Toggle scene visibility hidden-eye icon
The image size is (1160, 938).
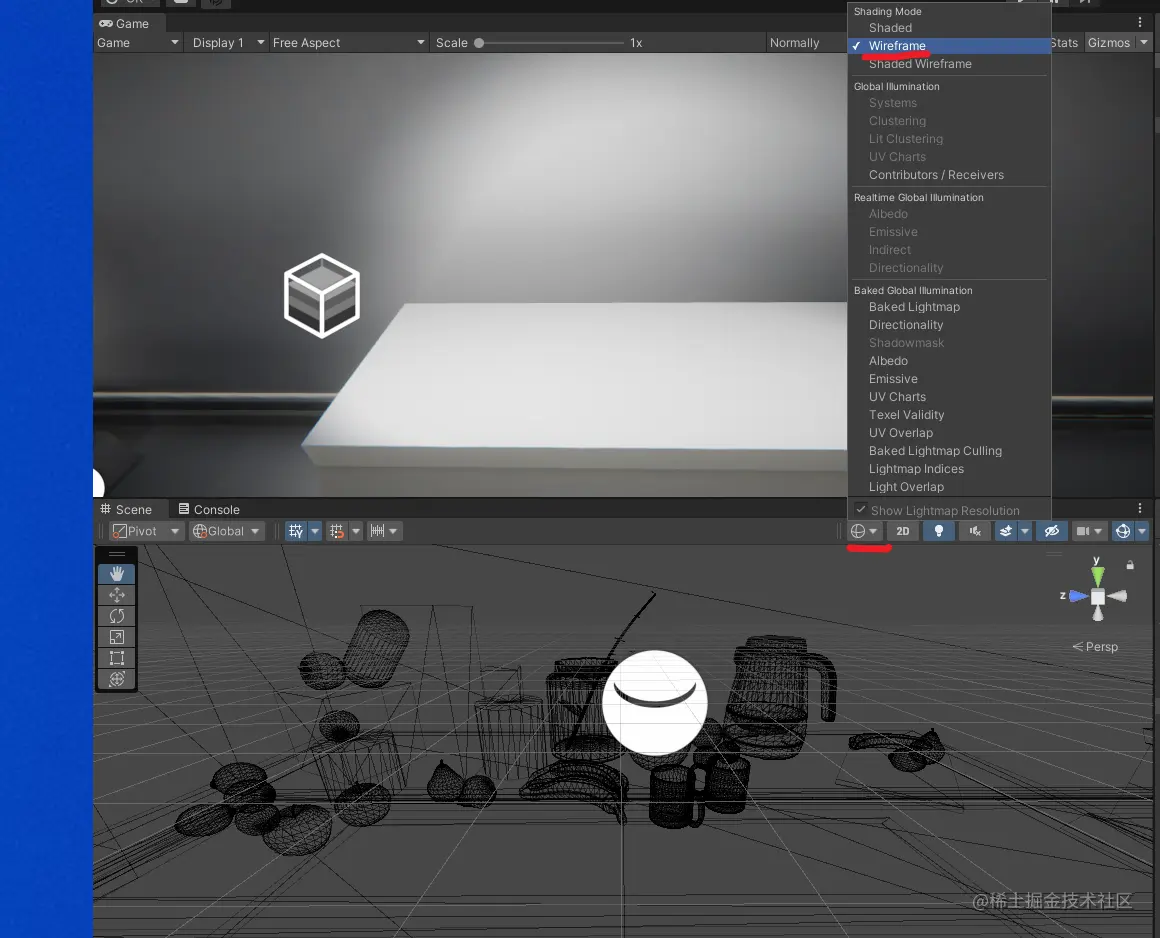(x=1051, y=531)
